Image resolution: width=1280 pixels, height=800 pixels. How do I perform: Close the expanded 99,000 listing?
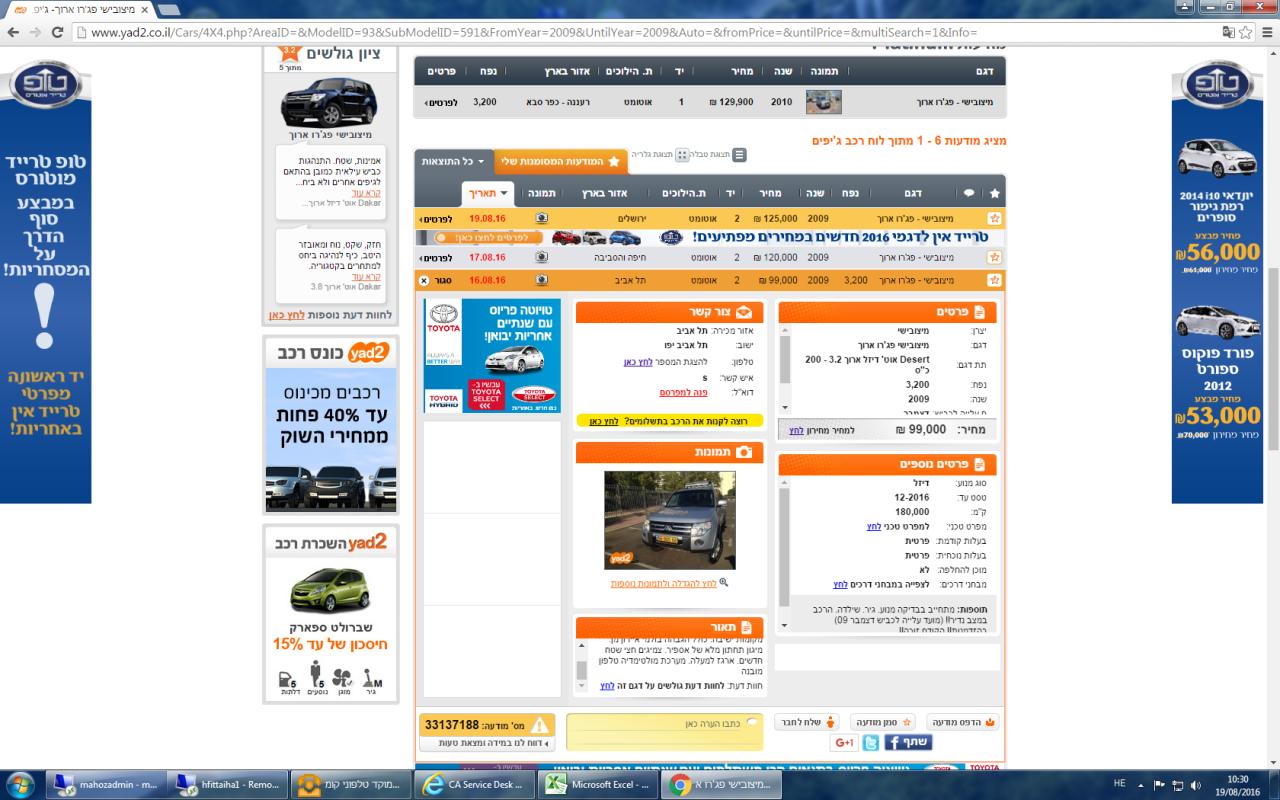pos(424,281)
